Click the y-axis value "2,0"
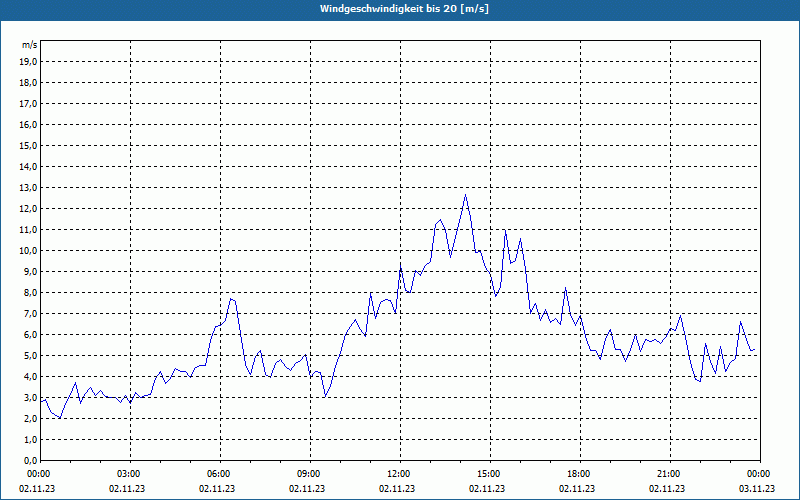This screenshot has width=800, height=500. tap(31, 419)
